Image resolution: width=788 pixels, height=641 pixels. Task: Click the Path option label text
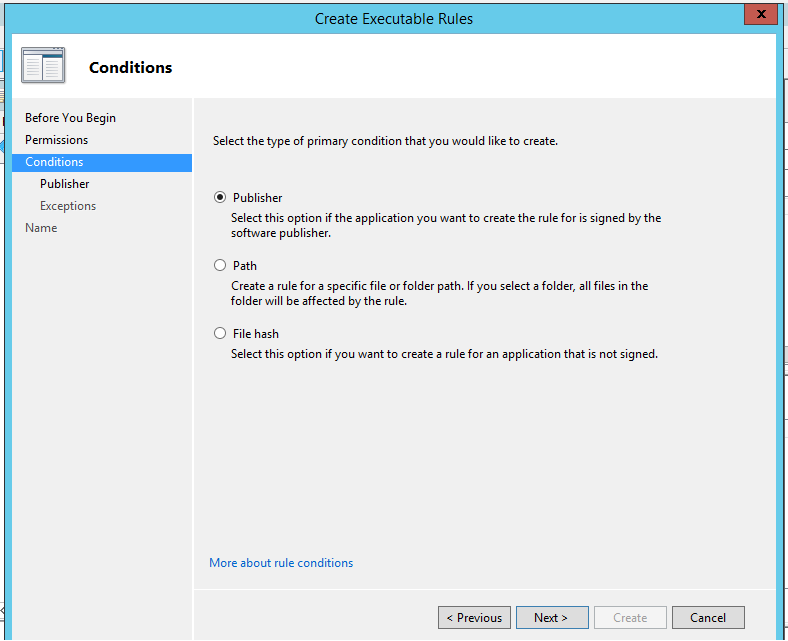coord(245,265)
